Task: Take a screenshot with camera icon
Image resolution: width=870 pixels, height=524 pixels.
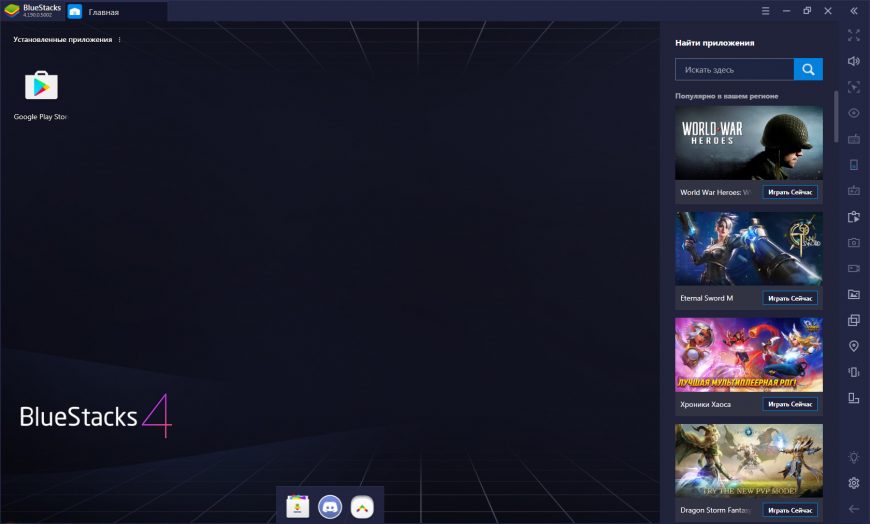Action: [x=854, y=242]
